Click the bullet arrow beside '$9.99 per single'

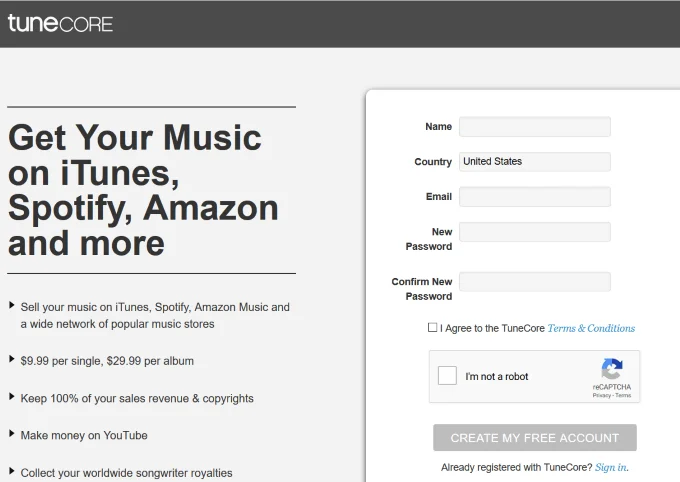pos(12,359)
